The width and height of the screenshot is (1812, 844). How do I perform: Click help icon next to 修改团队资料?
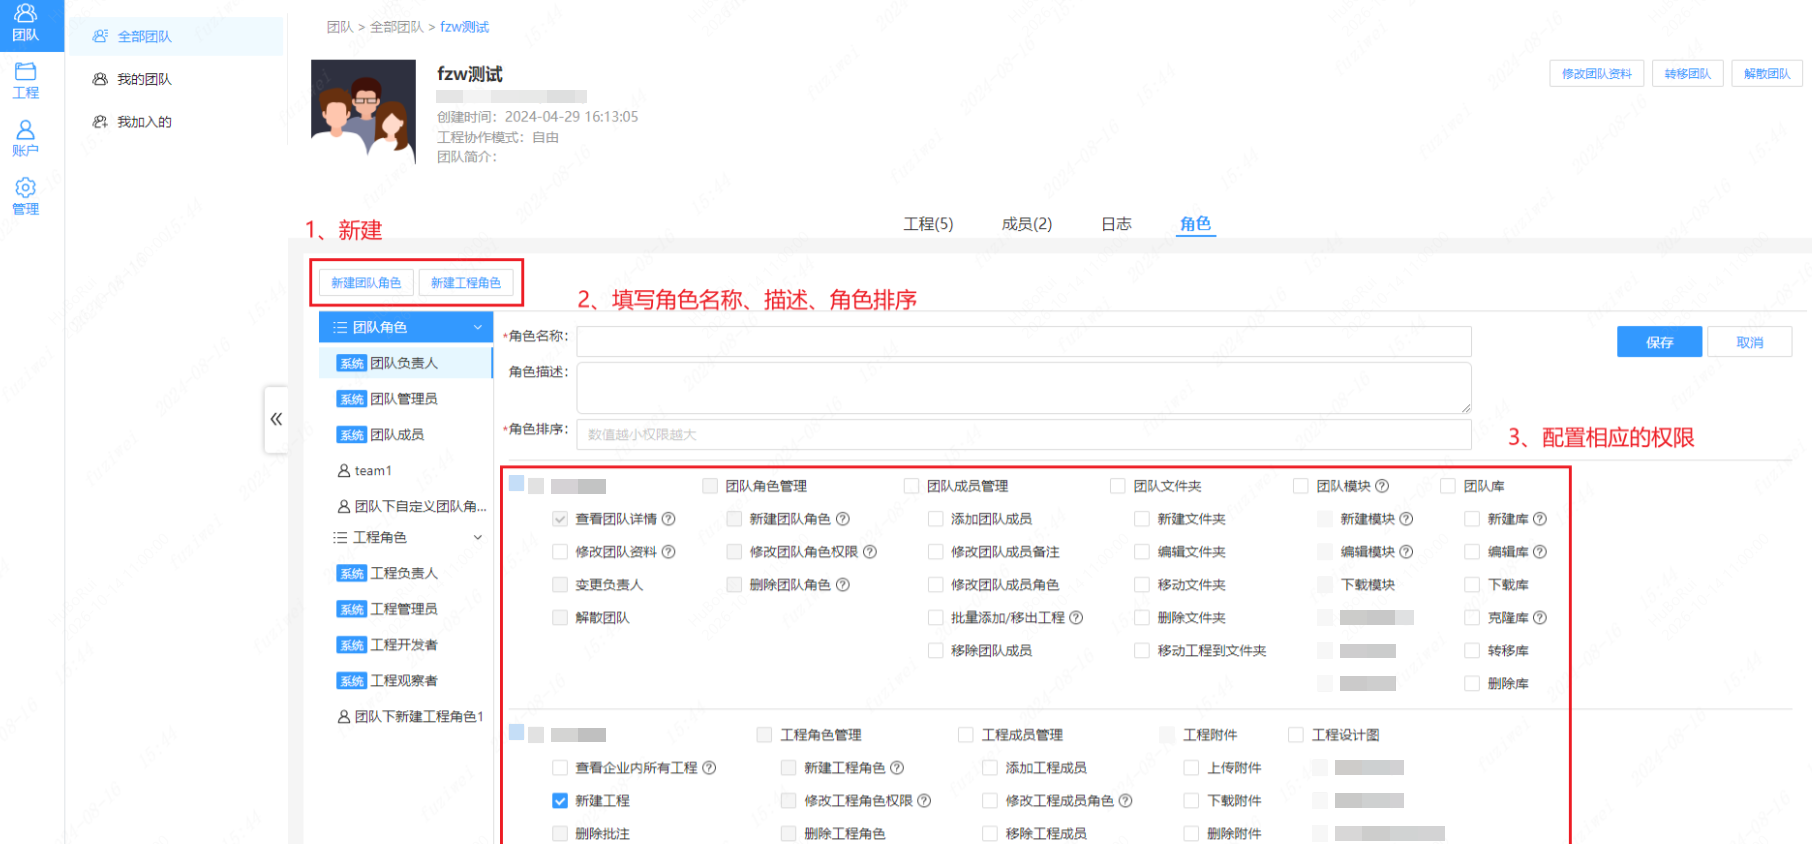[669, 552]
